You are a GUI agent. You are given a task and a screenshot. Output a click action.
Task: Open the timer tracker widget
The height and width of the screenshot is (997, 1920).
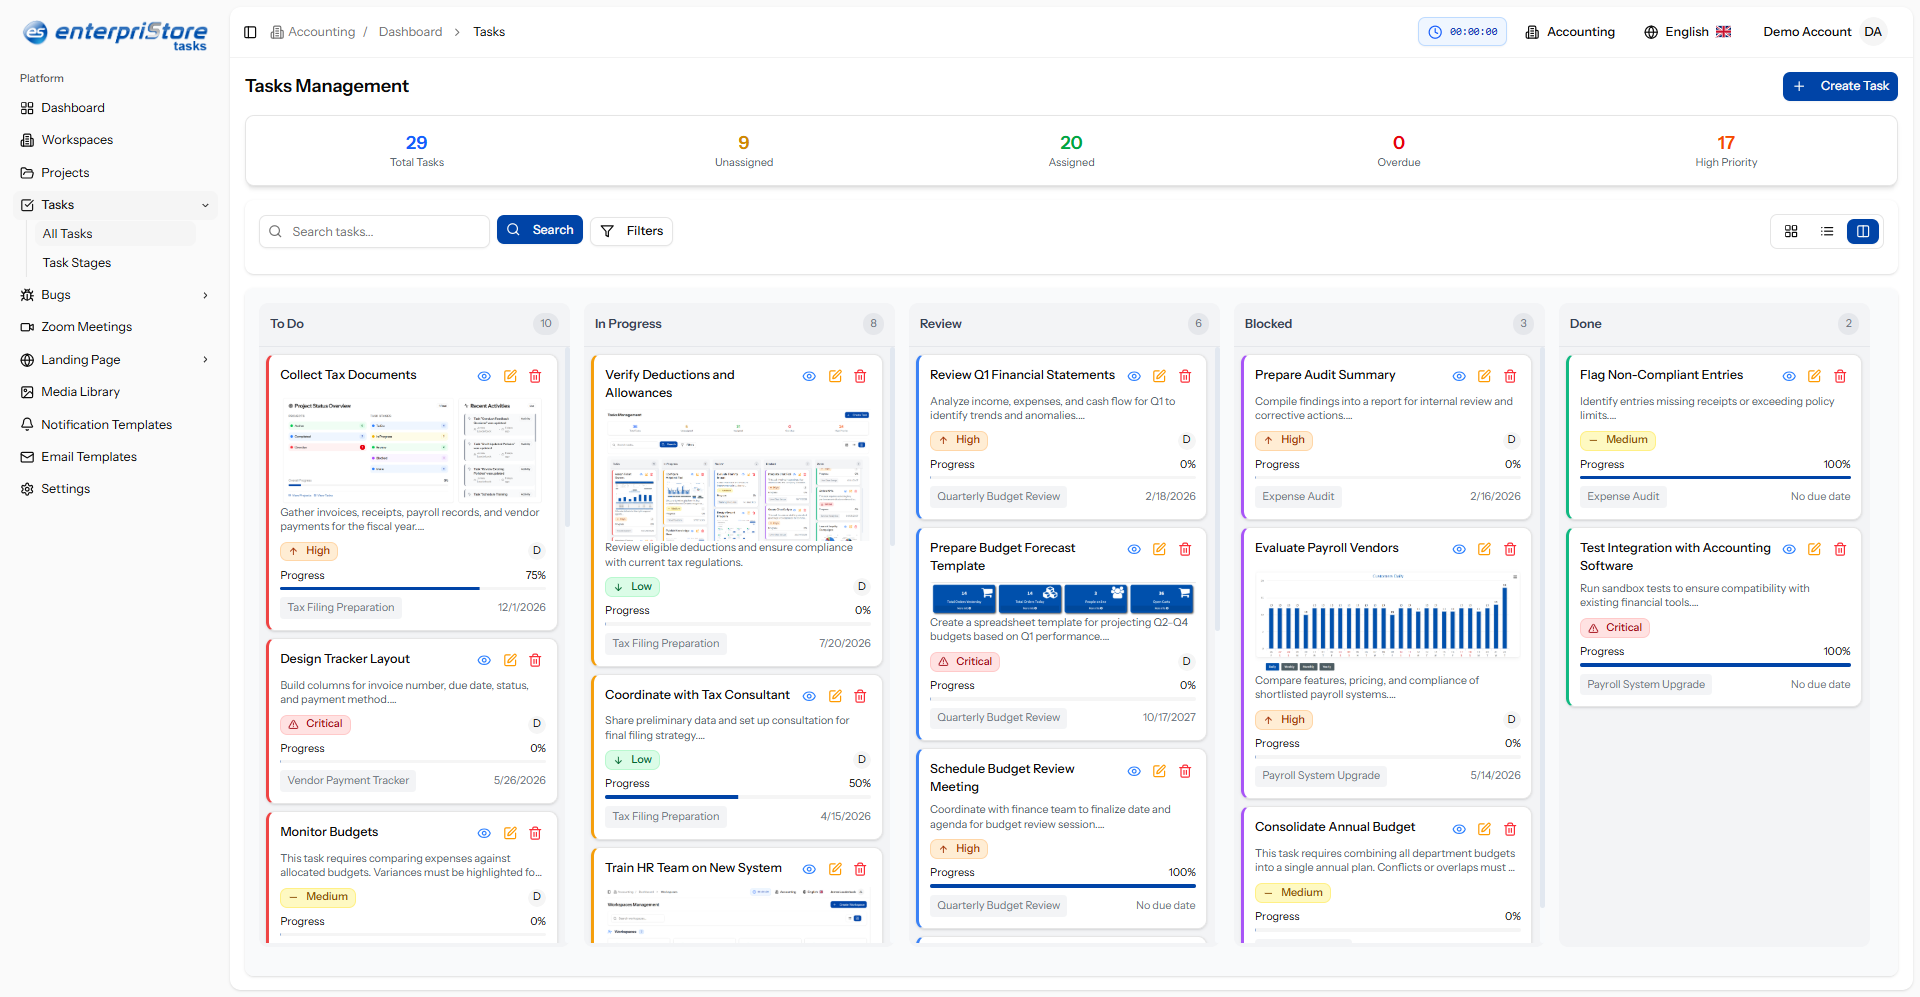[x=1462, y=32]
